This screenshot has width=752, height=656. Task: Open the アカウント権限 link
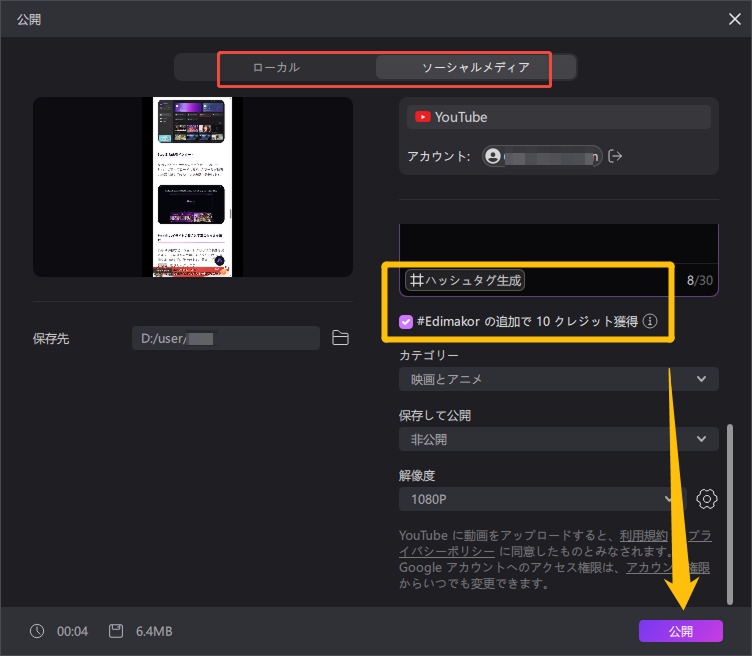[668, 568]
